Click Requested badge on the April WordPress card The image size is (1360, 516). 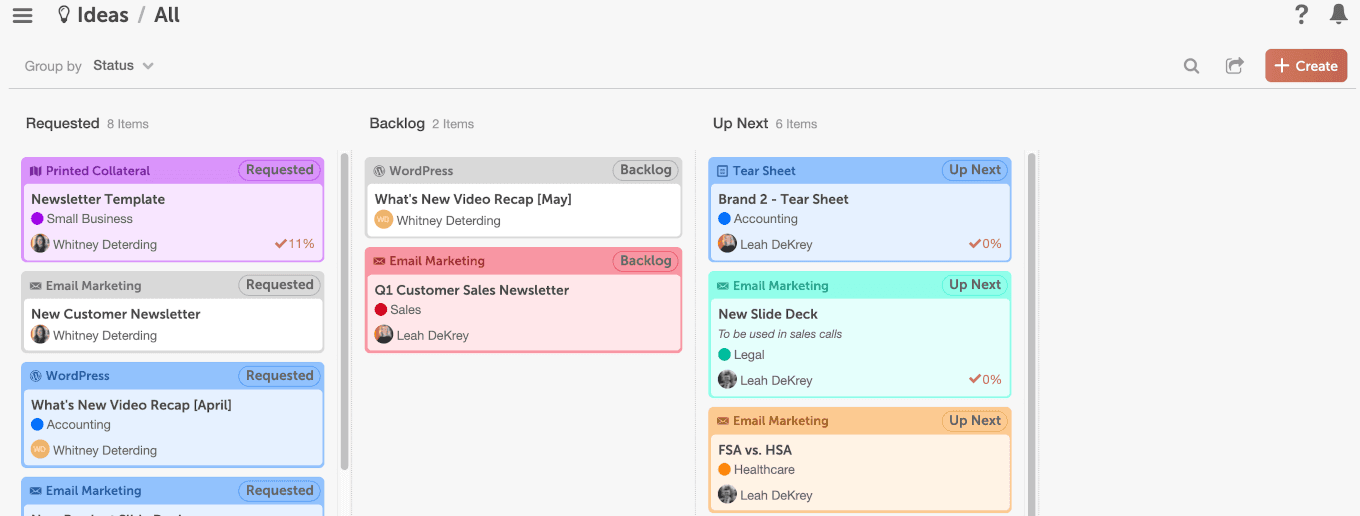pos(280,376)
